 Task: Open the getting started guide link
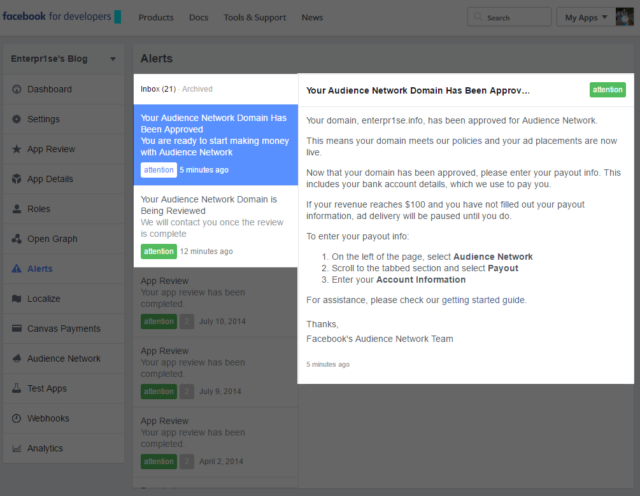(483, 300)
